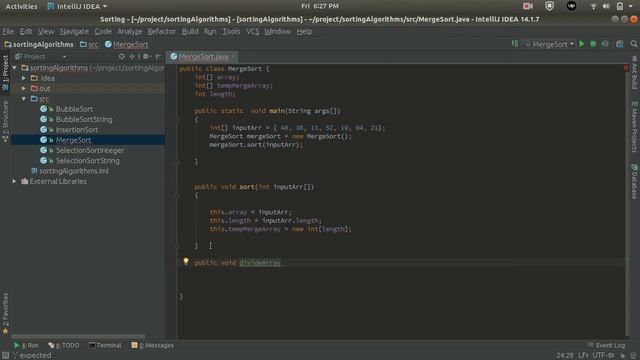Screen dimensions: 640x360
Task: Open the Messages tool window
Action: coord(152,345)
